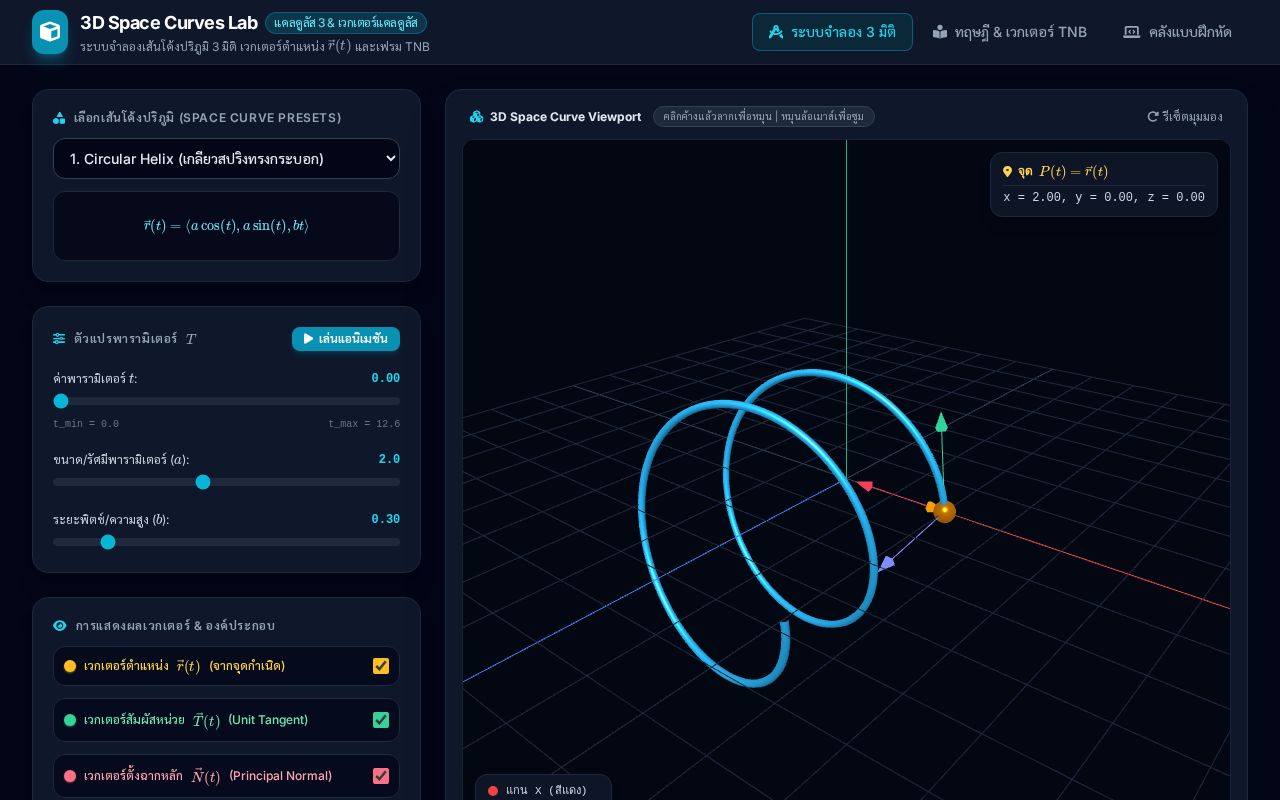The width and height of the screenshot is (1280, 800).
Task: Adjust the radius parameter (a) slider
Action: pyautogui.click(x=226, y=482)
